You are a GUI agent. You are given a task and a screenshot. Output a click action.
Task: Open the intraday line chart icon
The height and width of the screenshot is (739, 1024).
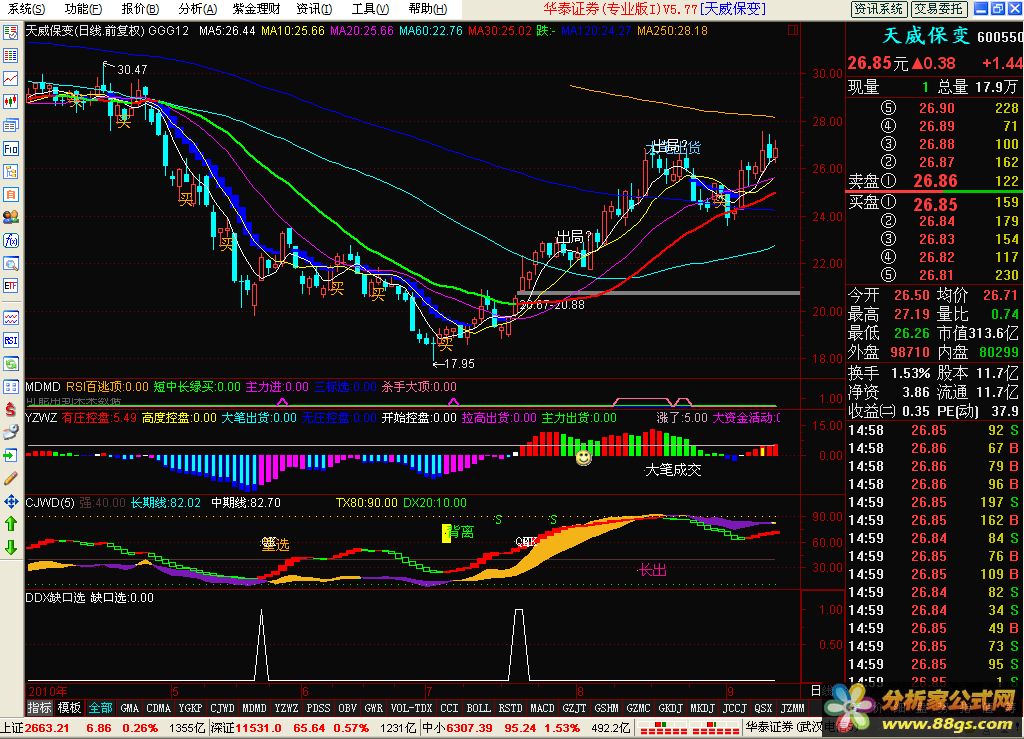coord(10,78)
